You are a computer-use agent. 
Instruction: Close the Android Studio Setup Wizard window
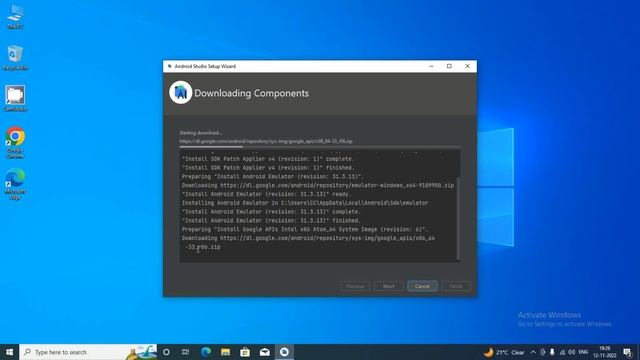pyautogui.click(x=468, y=66)
